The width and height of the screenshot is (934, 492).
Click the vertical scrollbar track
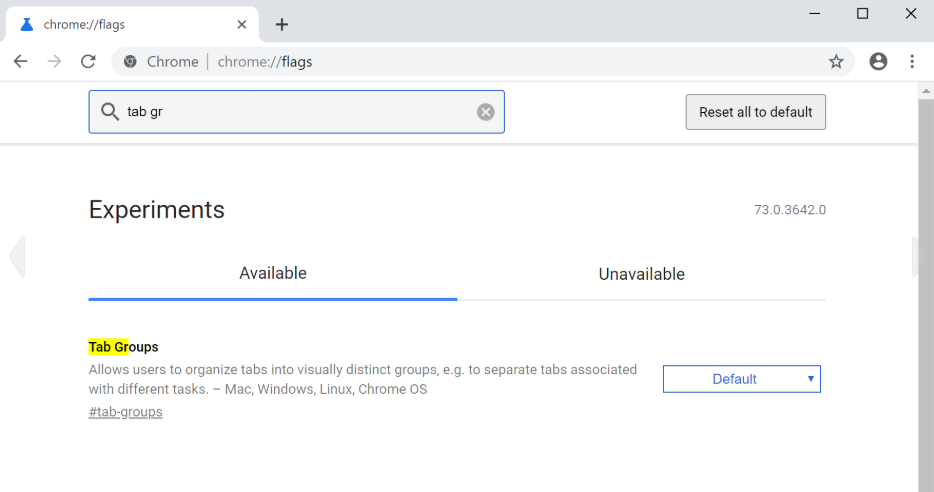(x=926, y=295)
